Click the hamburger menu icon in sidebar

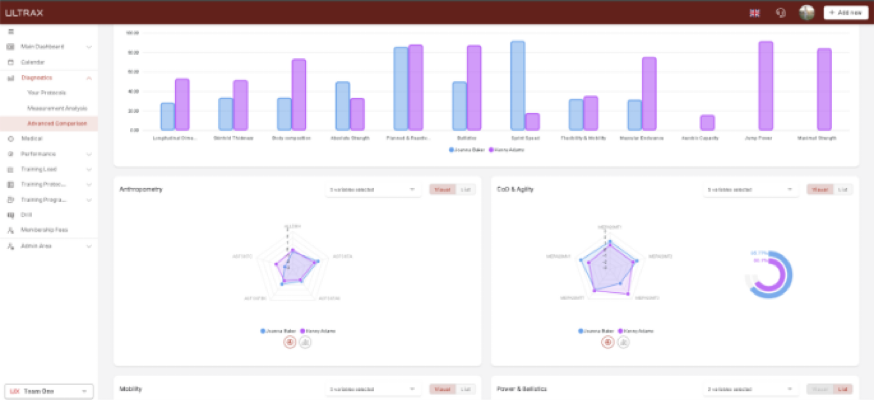(10, 32)
